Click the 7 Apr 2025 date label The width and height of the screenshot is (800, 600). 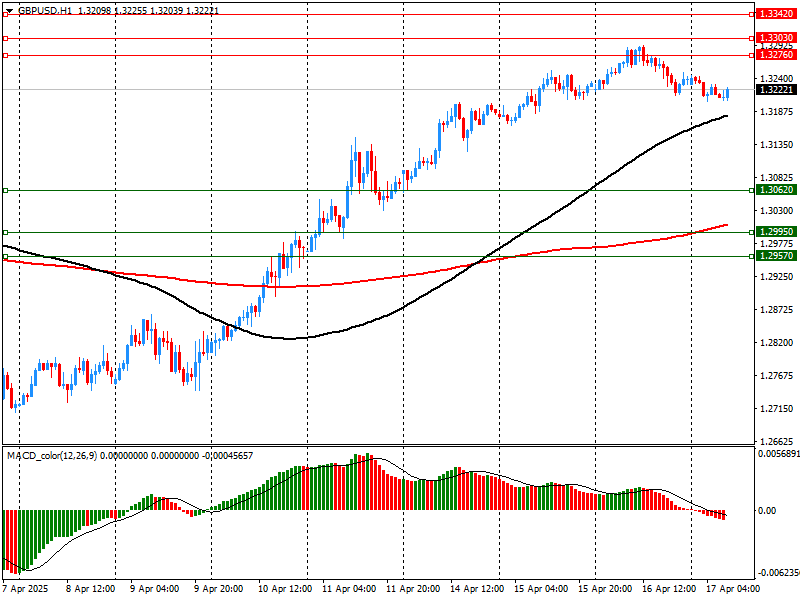[x=27, y=589]
